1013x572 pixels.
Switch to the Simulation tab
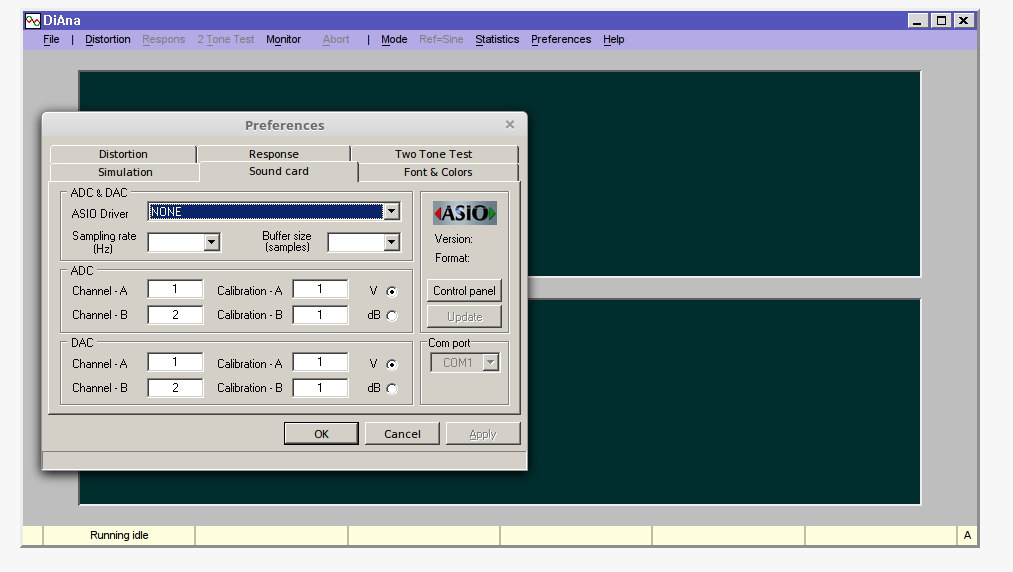coord(125,172)
